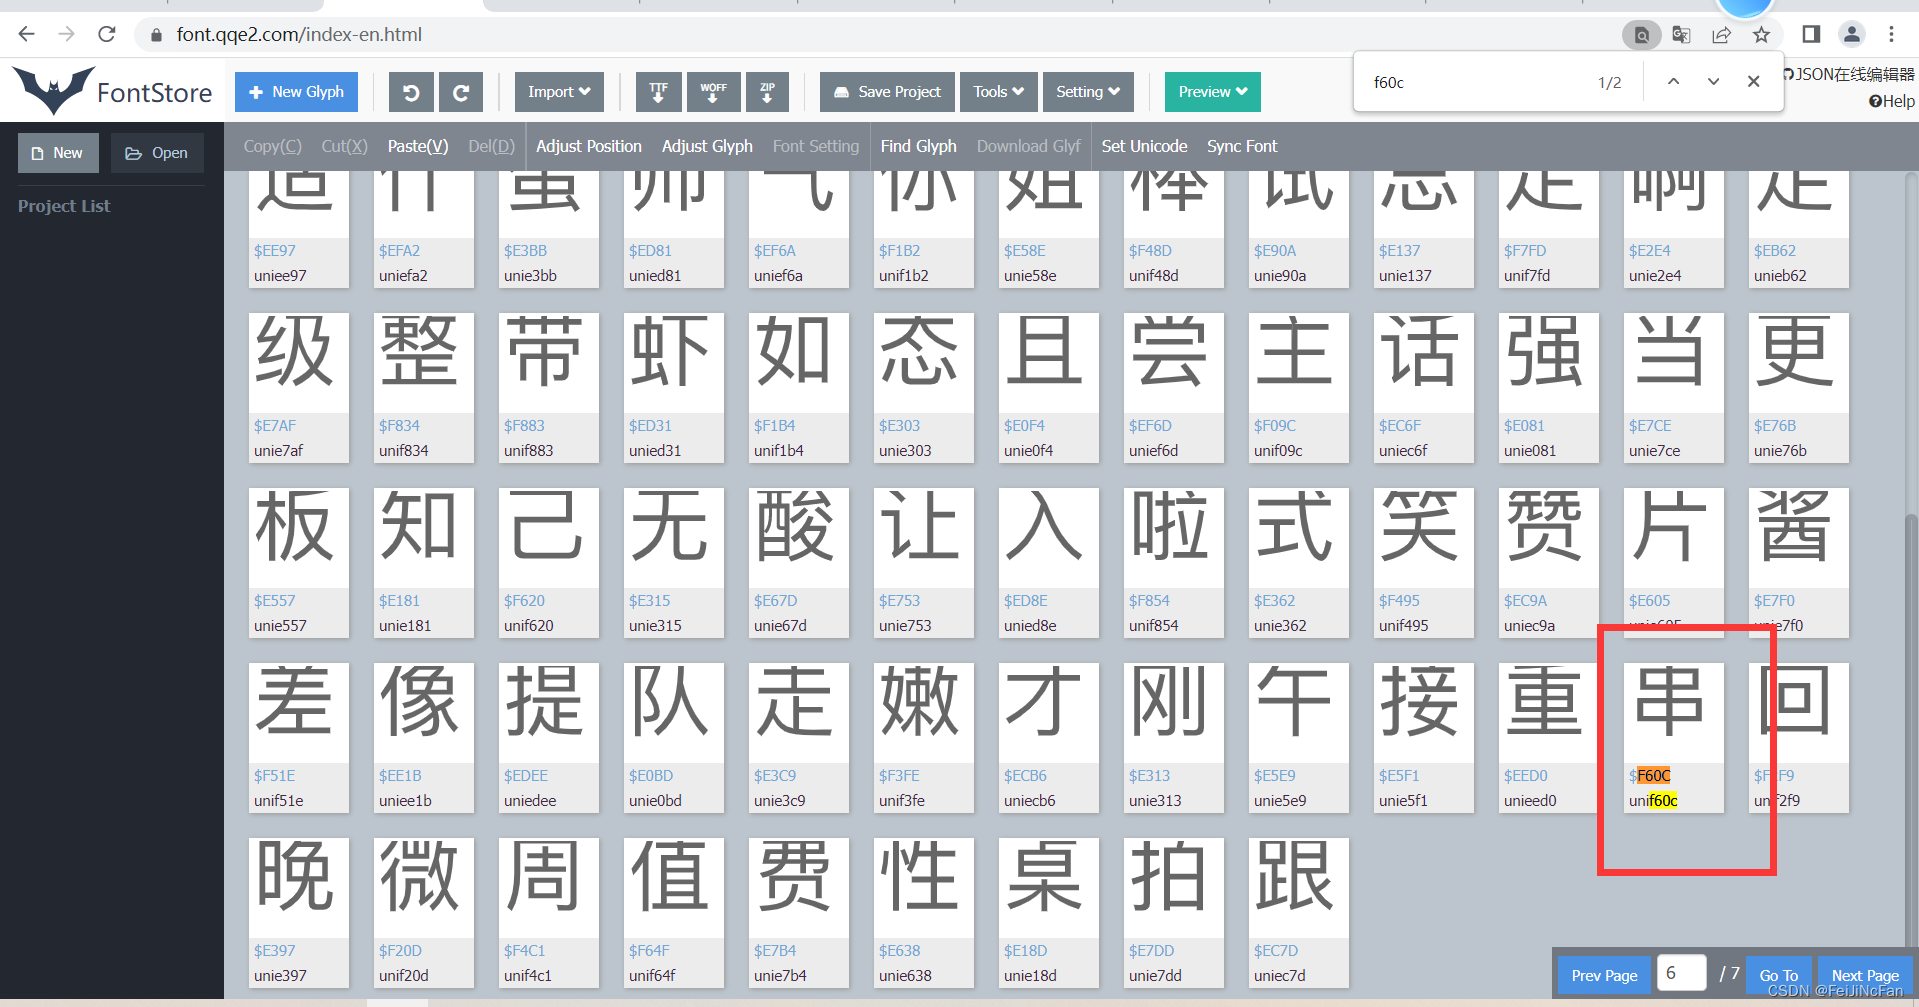Jump to previous find result

click(1673, 82)
